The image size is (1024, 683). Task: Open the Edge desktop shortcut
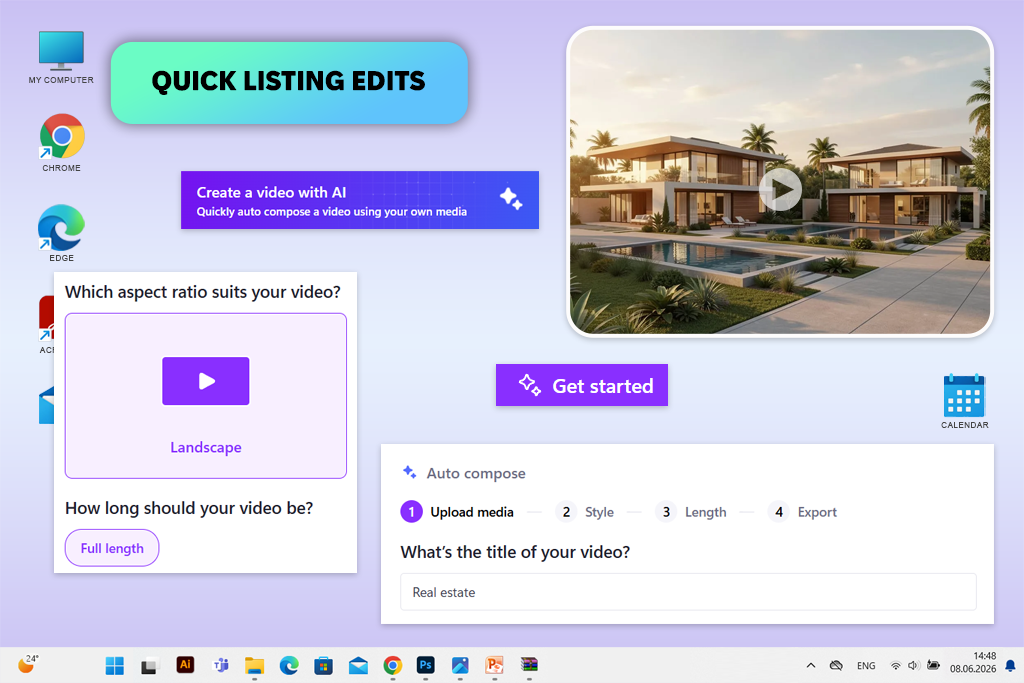point(61,233)
